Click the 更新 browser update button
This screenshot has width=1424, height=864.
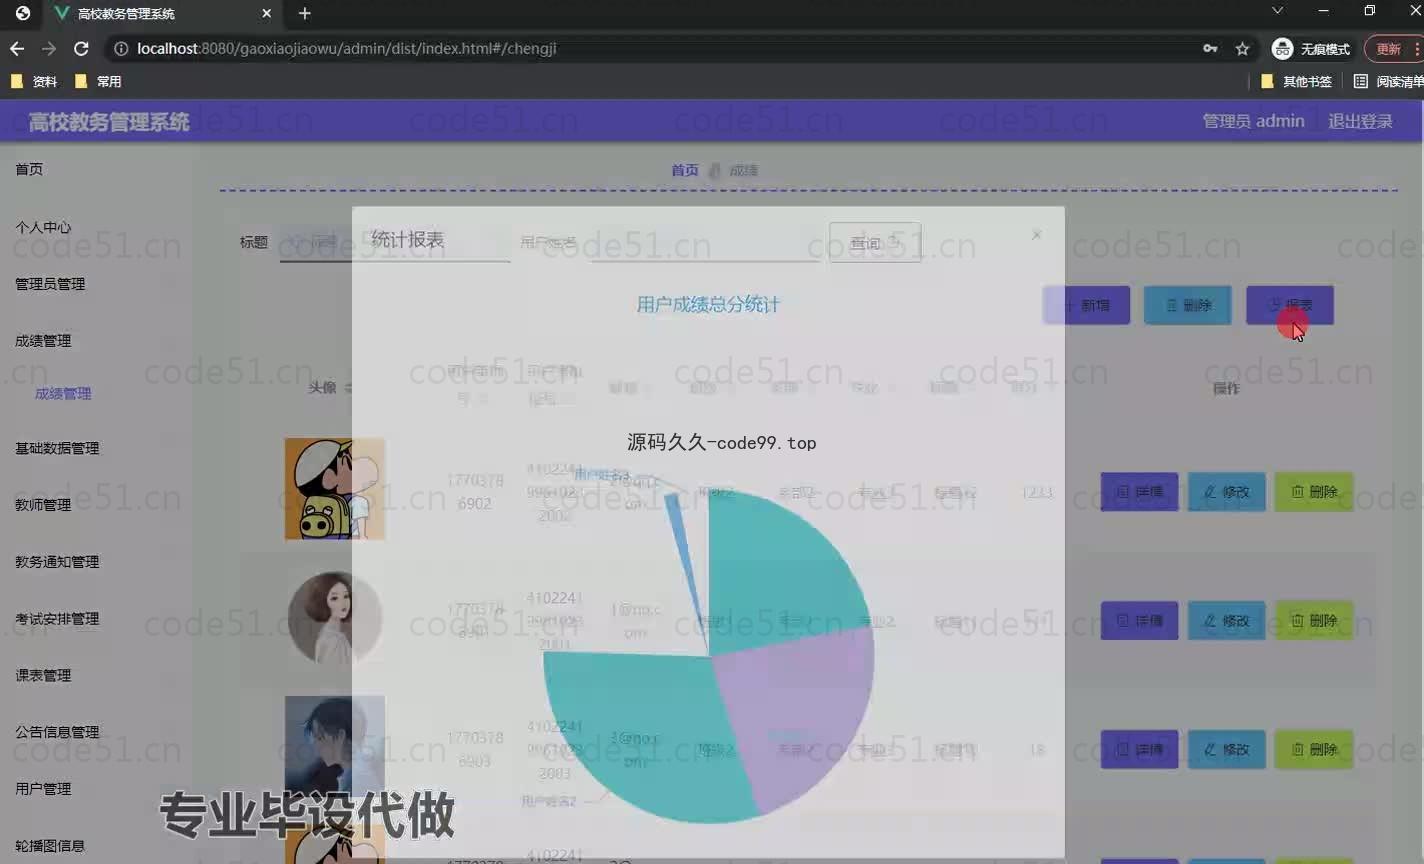coord(1389,48)
